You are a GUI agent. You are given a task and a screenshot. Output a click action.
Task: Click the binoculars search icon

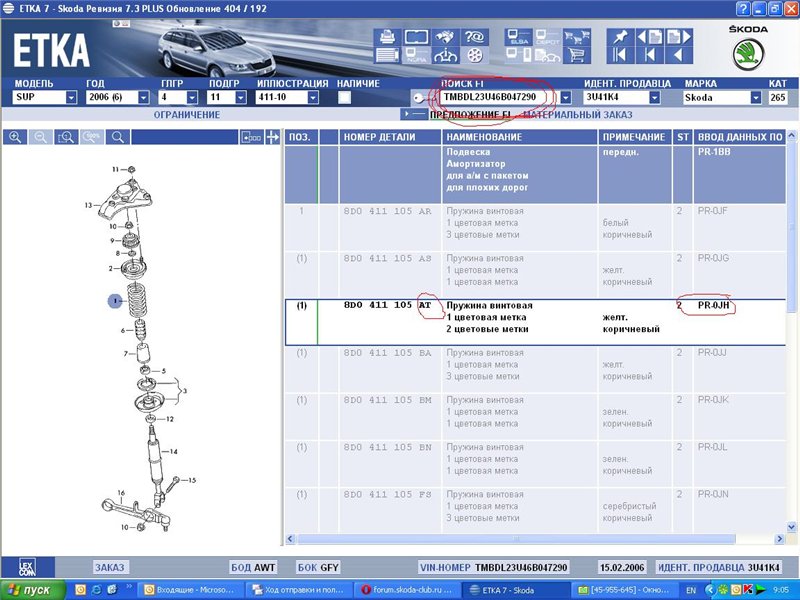[446, 37]
